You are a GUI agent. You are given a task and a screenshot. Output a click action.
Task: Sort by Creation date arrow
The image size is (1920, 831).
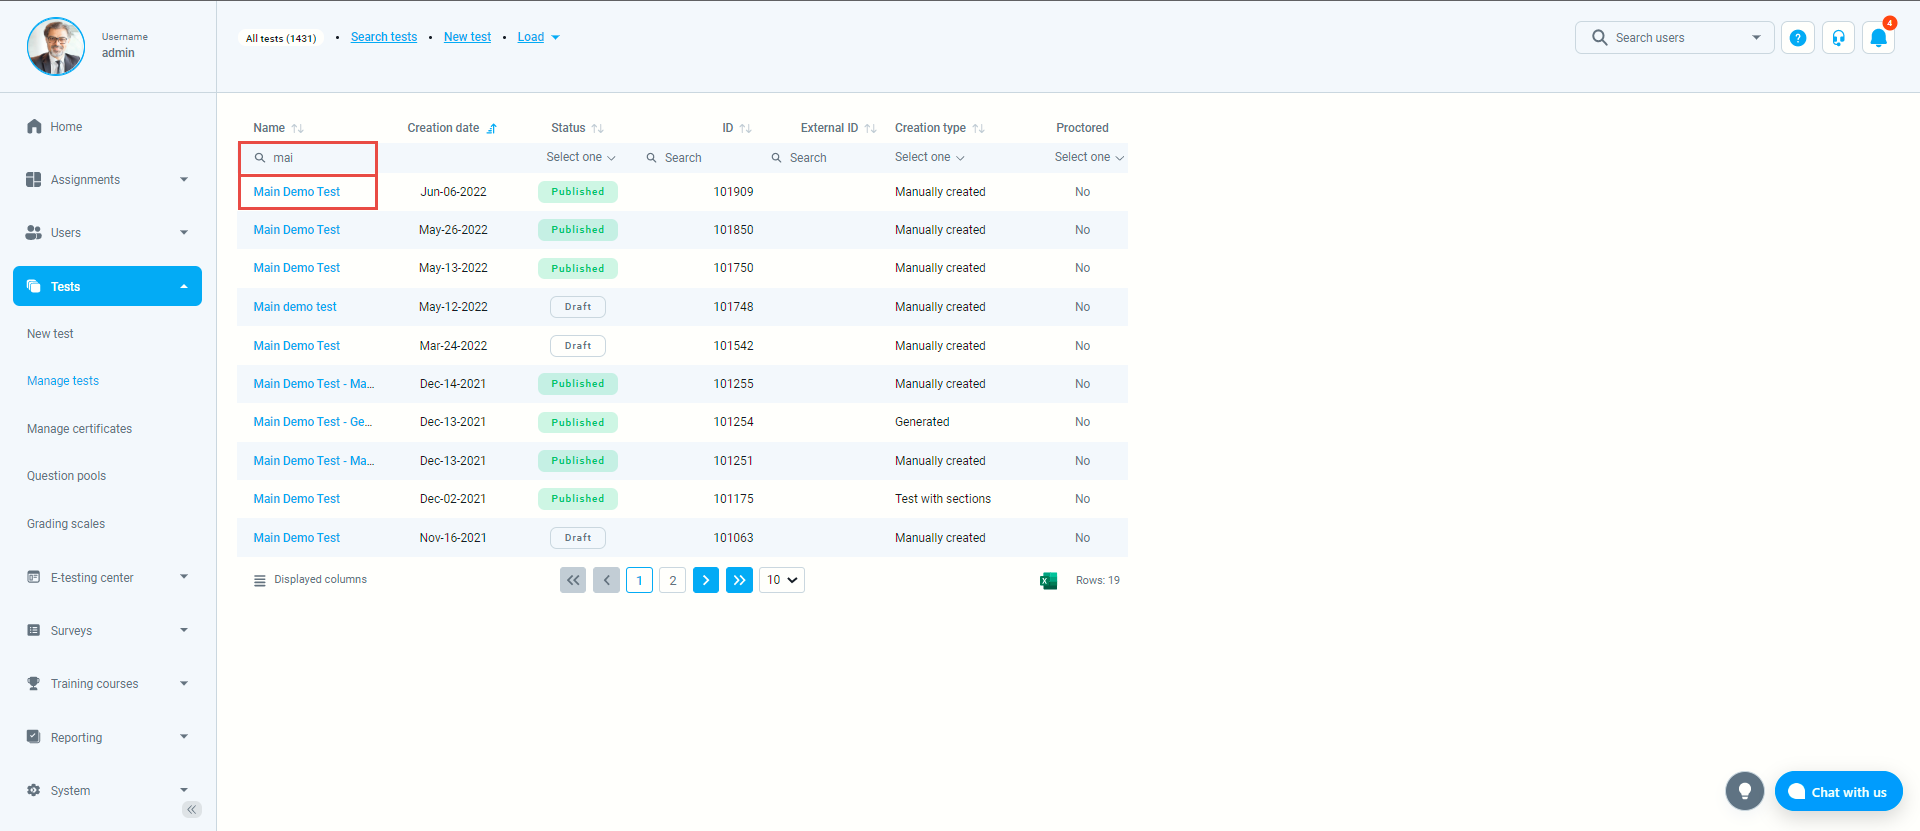coord(492,128)
